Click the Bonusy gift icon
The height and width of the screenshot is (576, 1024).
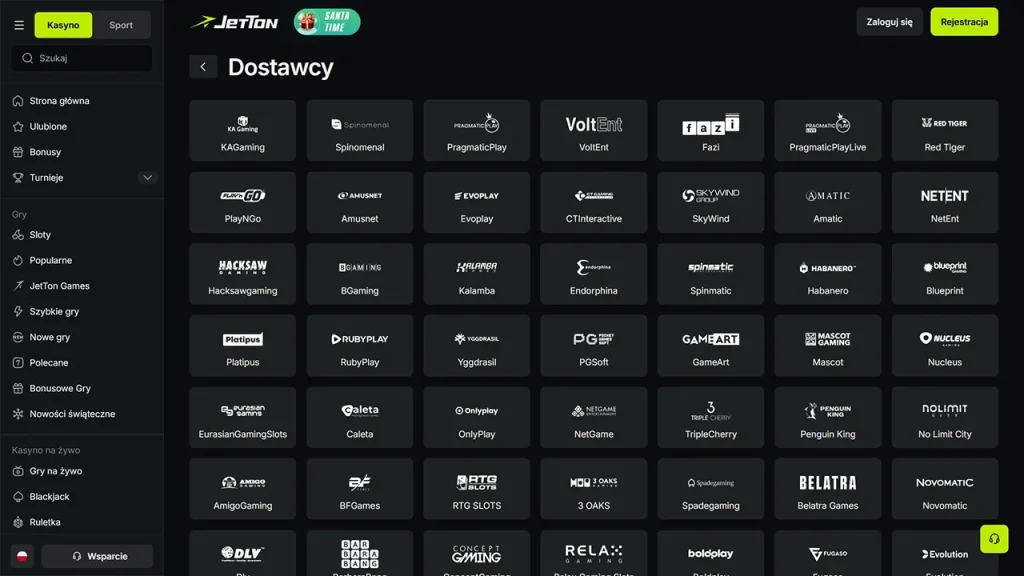click(x=18, y=152)
